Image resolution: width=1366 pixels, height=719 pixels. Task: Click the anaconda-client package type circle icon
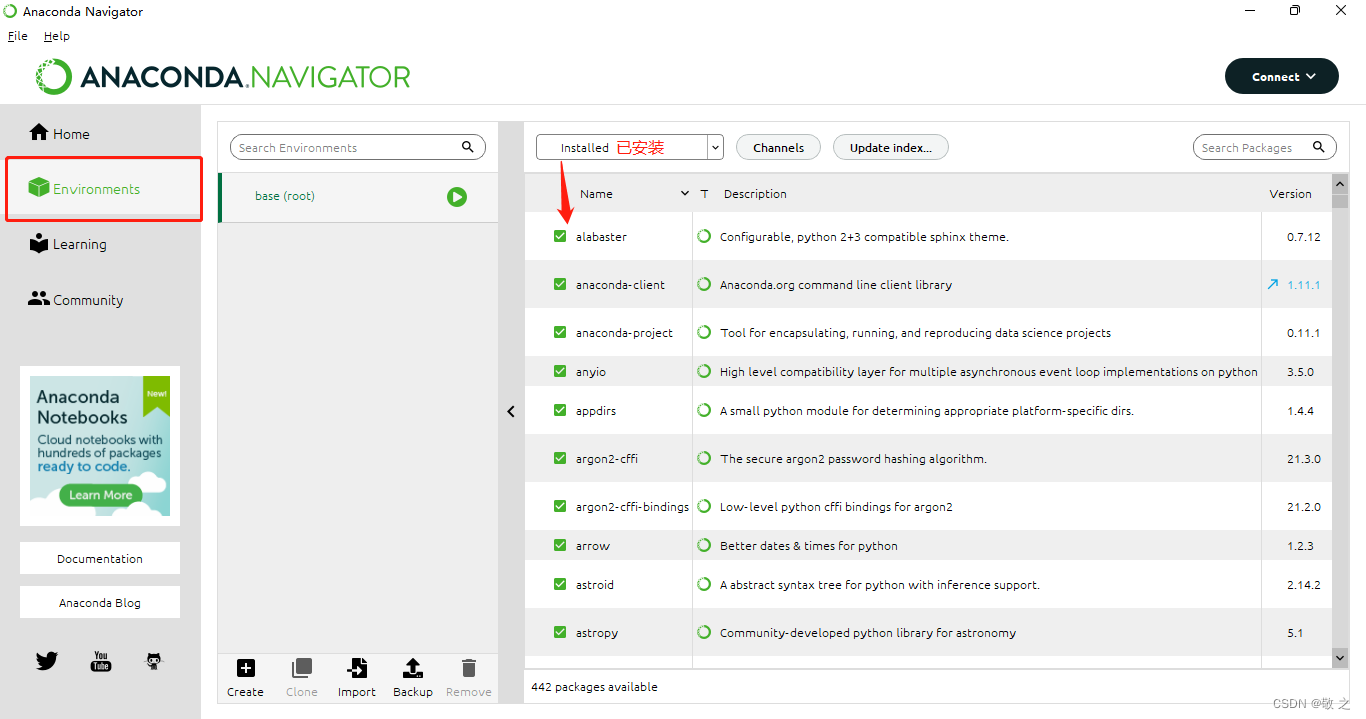pos(704,284)
